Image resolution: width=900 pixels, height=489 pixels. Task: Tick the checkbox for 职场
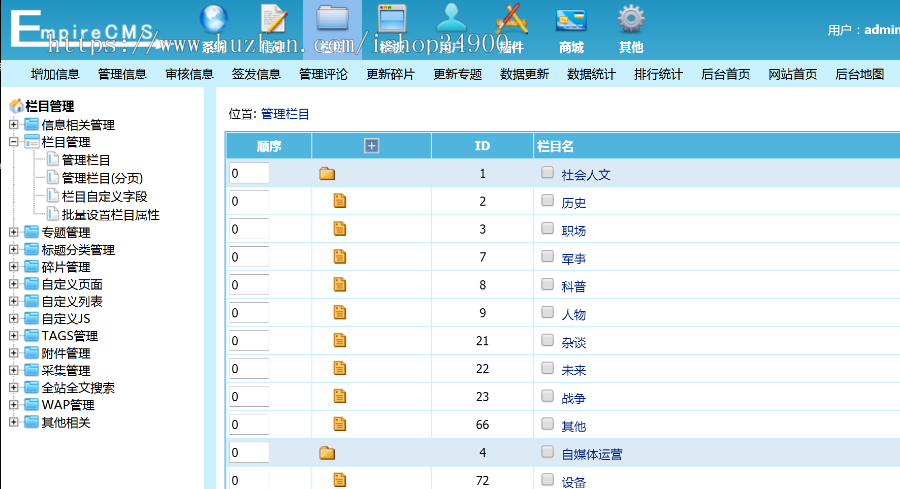pos(548,228)
